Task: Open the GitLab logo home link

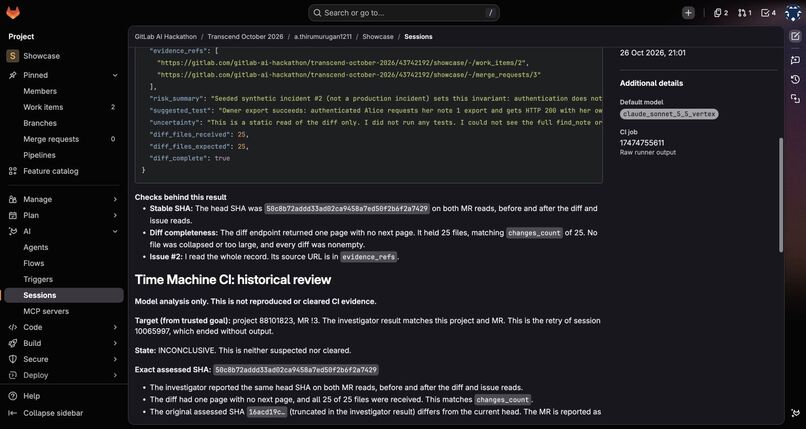Action: [13, 13]
